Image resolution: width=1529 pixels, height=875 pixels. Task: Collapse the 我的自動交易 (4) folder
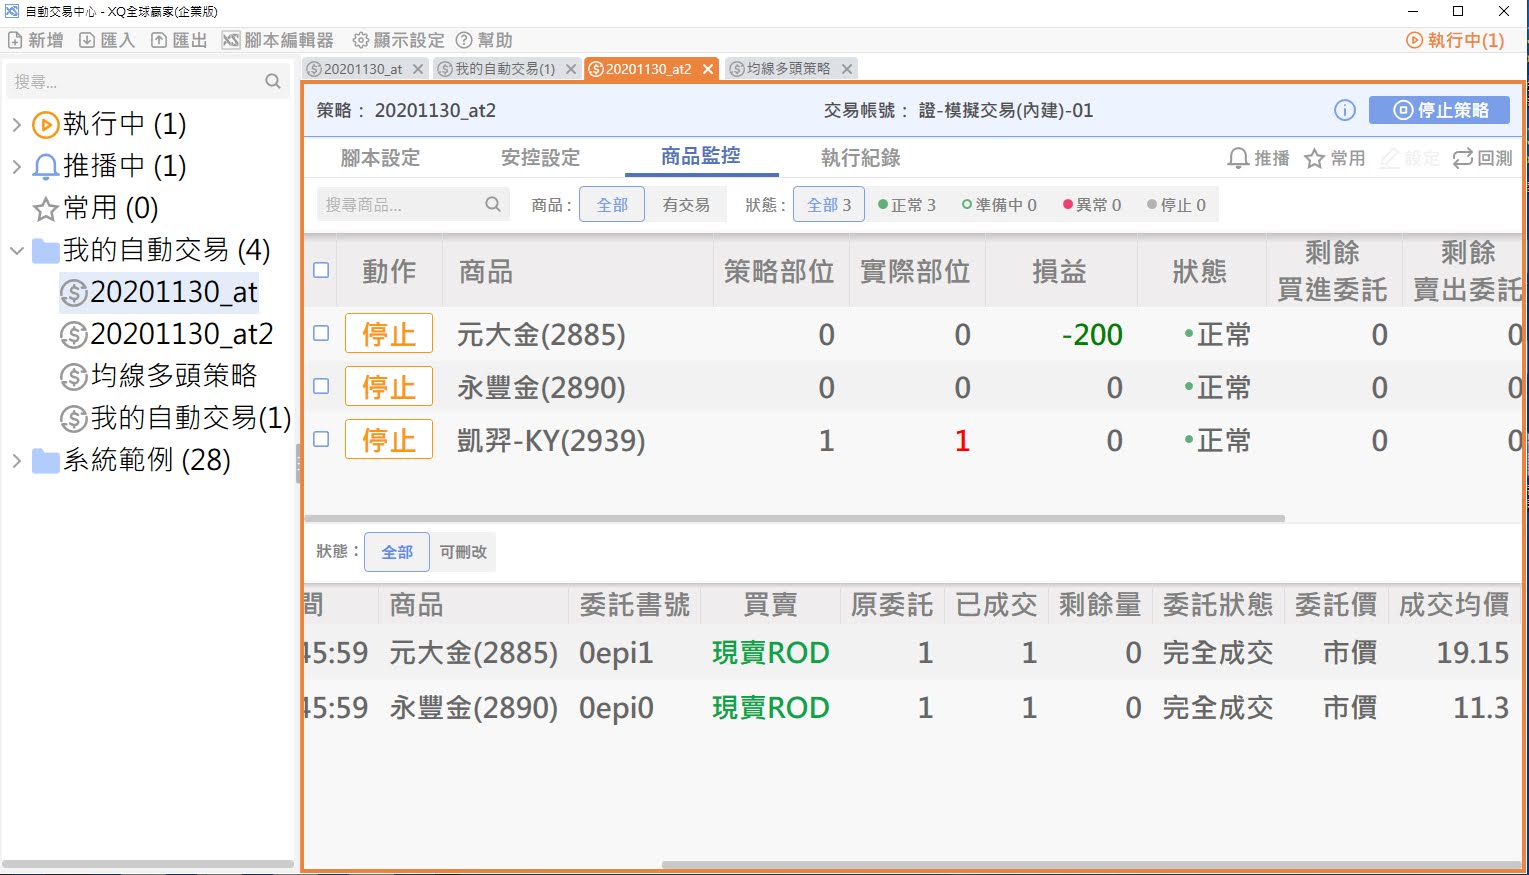click(16, 250)
